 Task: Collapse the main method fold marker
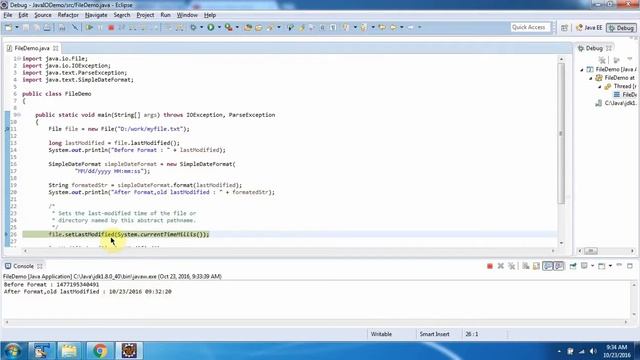pos(19,115)
